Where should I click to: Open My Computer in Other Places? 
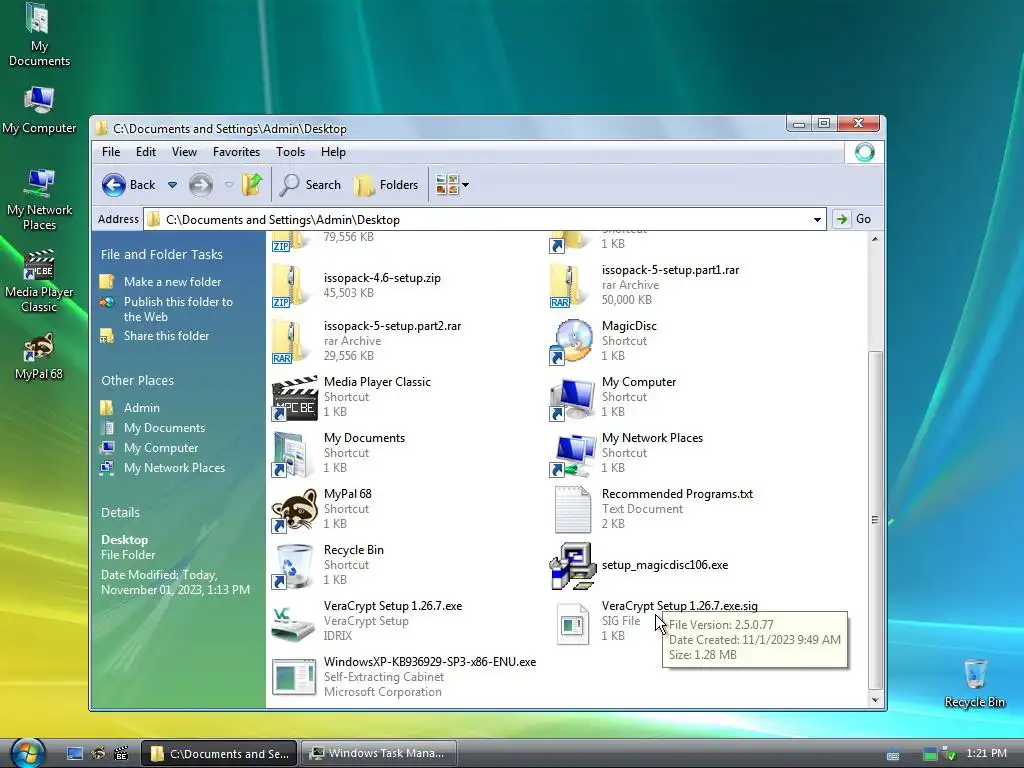point(161,448)
